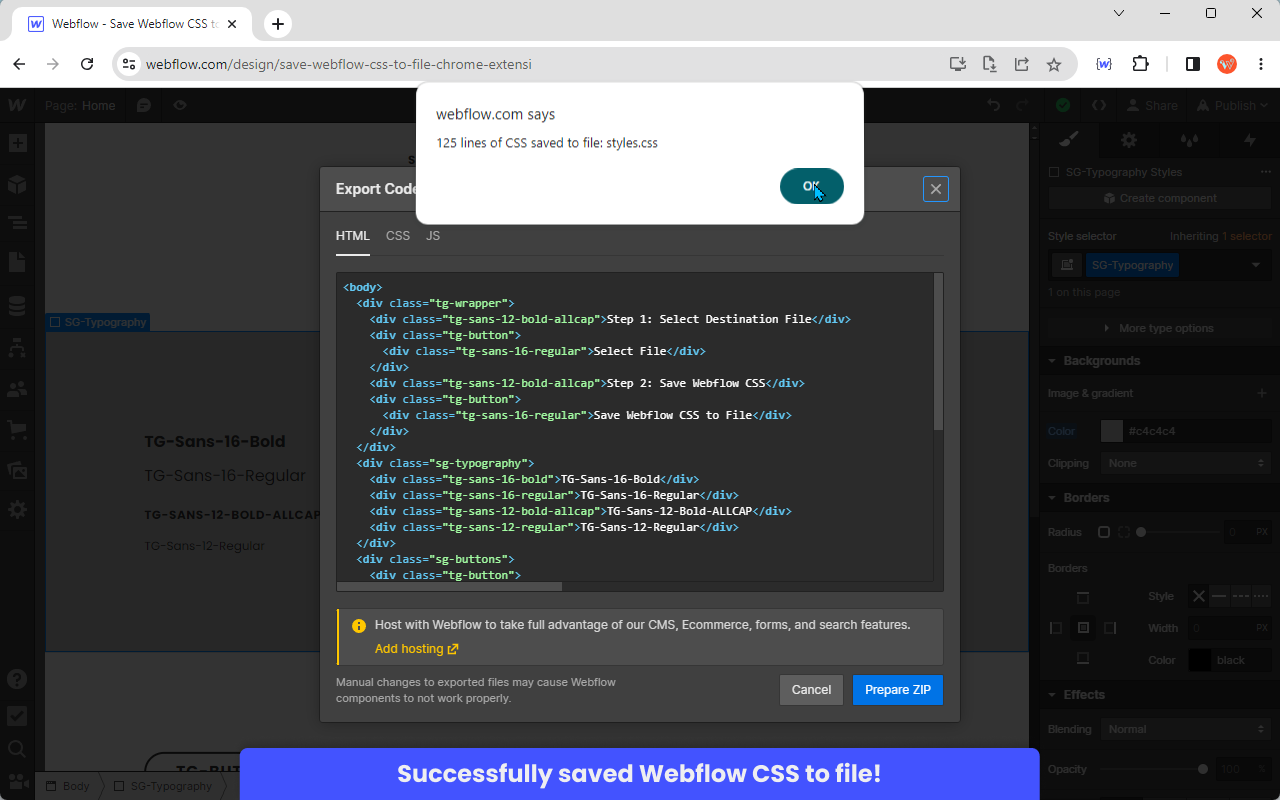Viewport: 1280px width, 800px height.
Task: Switch to the HTML tab
Action: tap(353, 236)
